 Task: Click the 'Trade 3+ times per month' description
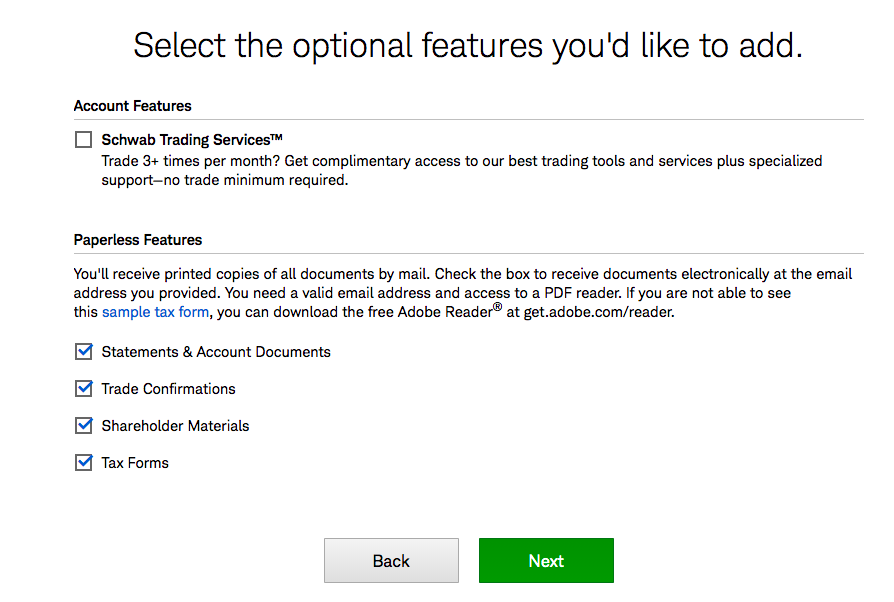point(462,170)
